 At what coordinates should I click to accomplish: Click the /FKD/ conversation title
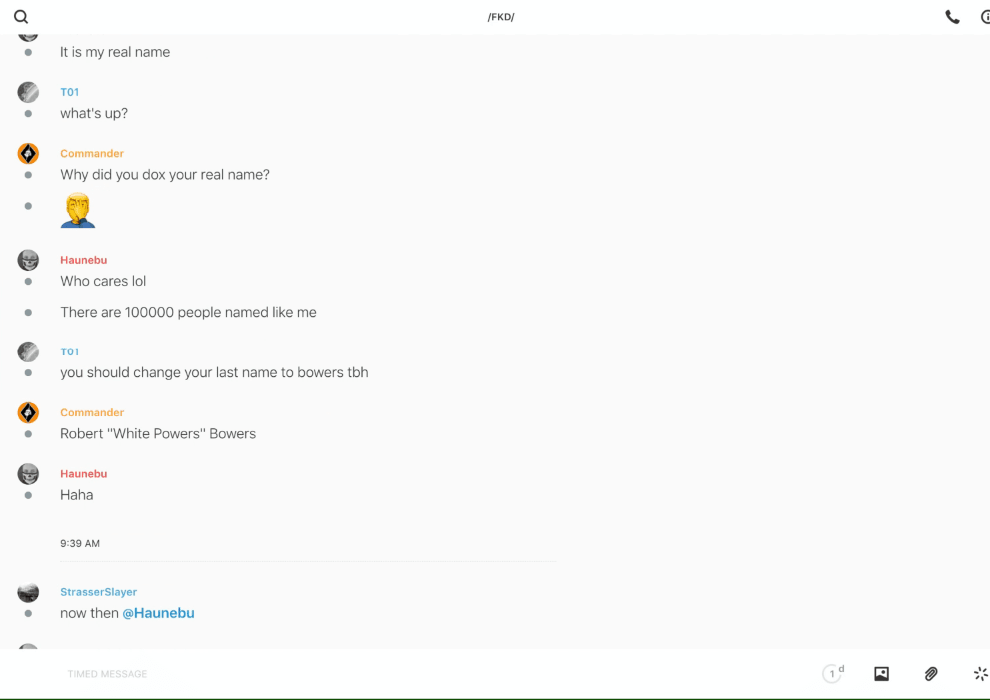coord(501,17)
